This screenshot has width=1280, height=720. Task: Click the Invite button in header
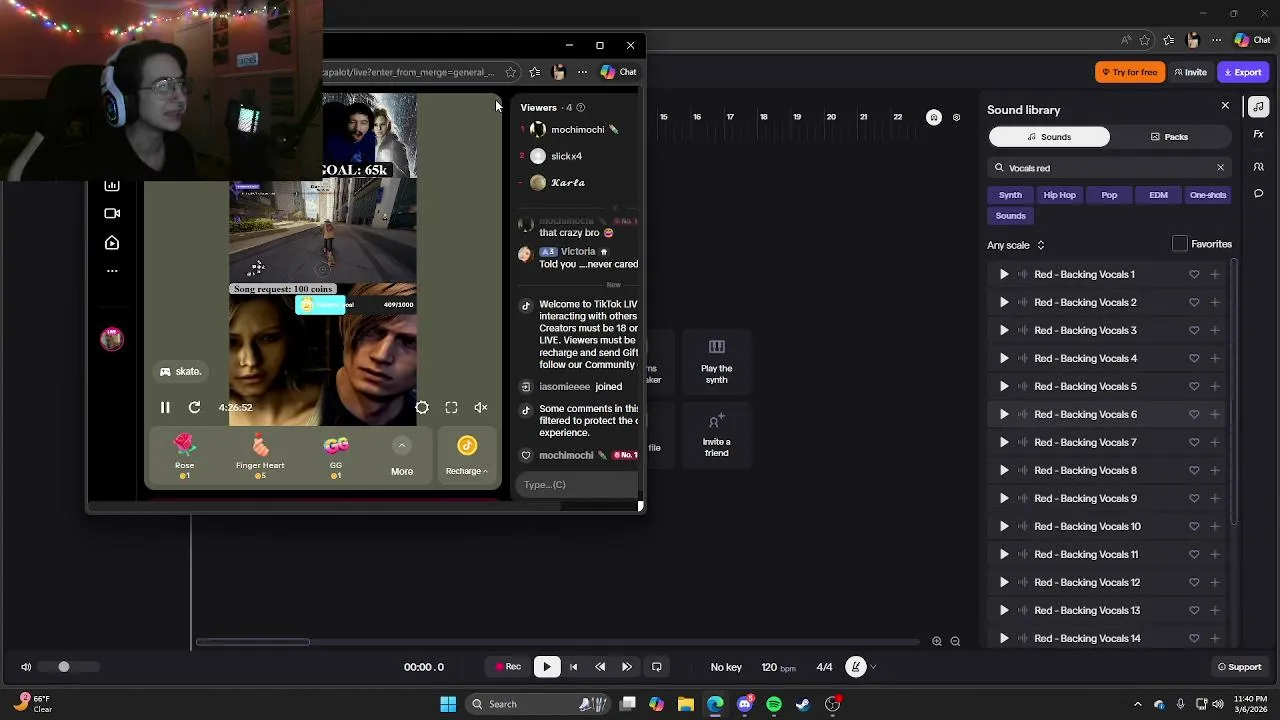pos(1190,72)
